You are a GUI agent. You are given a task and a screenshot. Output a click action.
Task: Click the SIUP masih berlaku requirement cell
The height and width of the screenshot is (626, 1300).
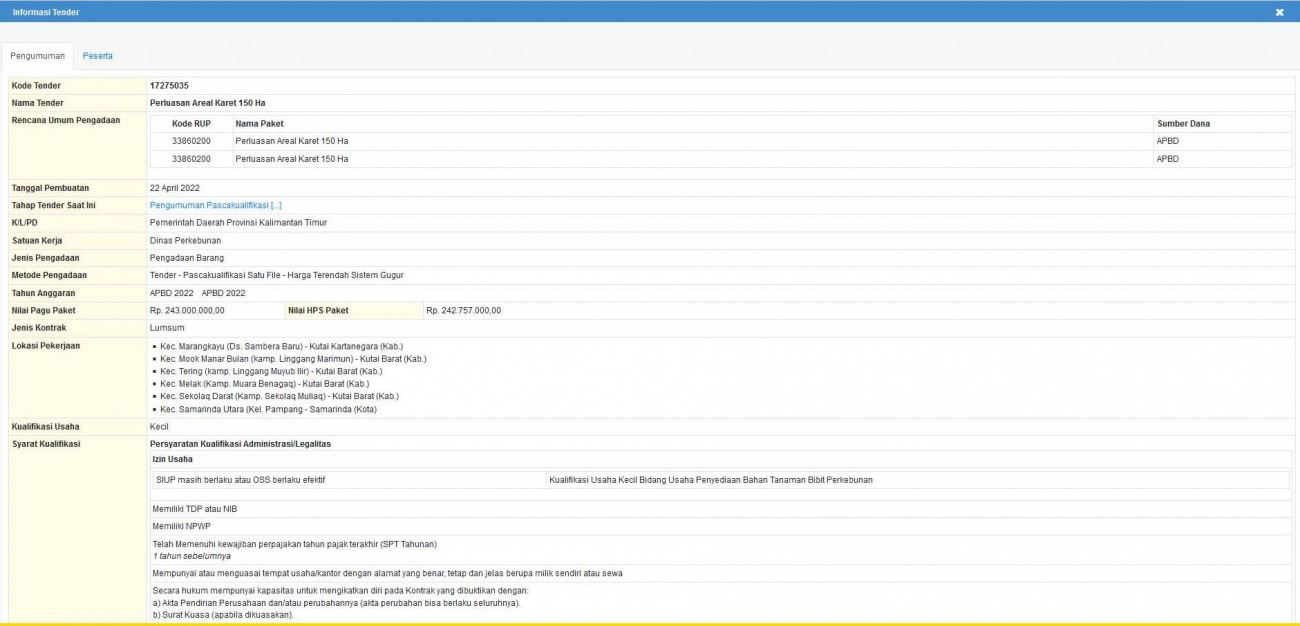[239, 480]
